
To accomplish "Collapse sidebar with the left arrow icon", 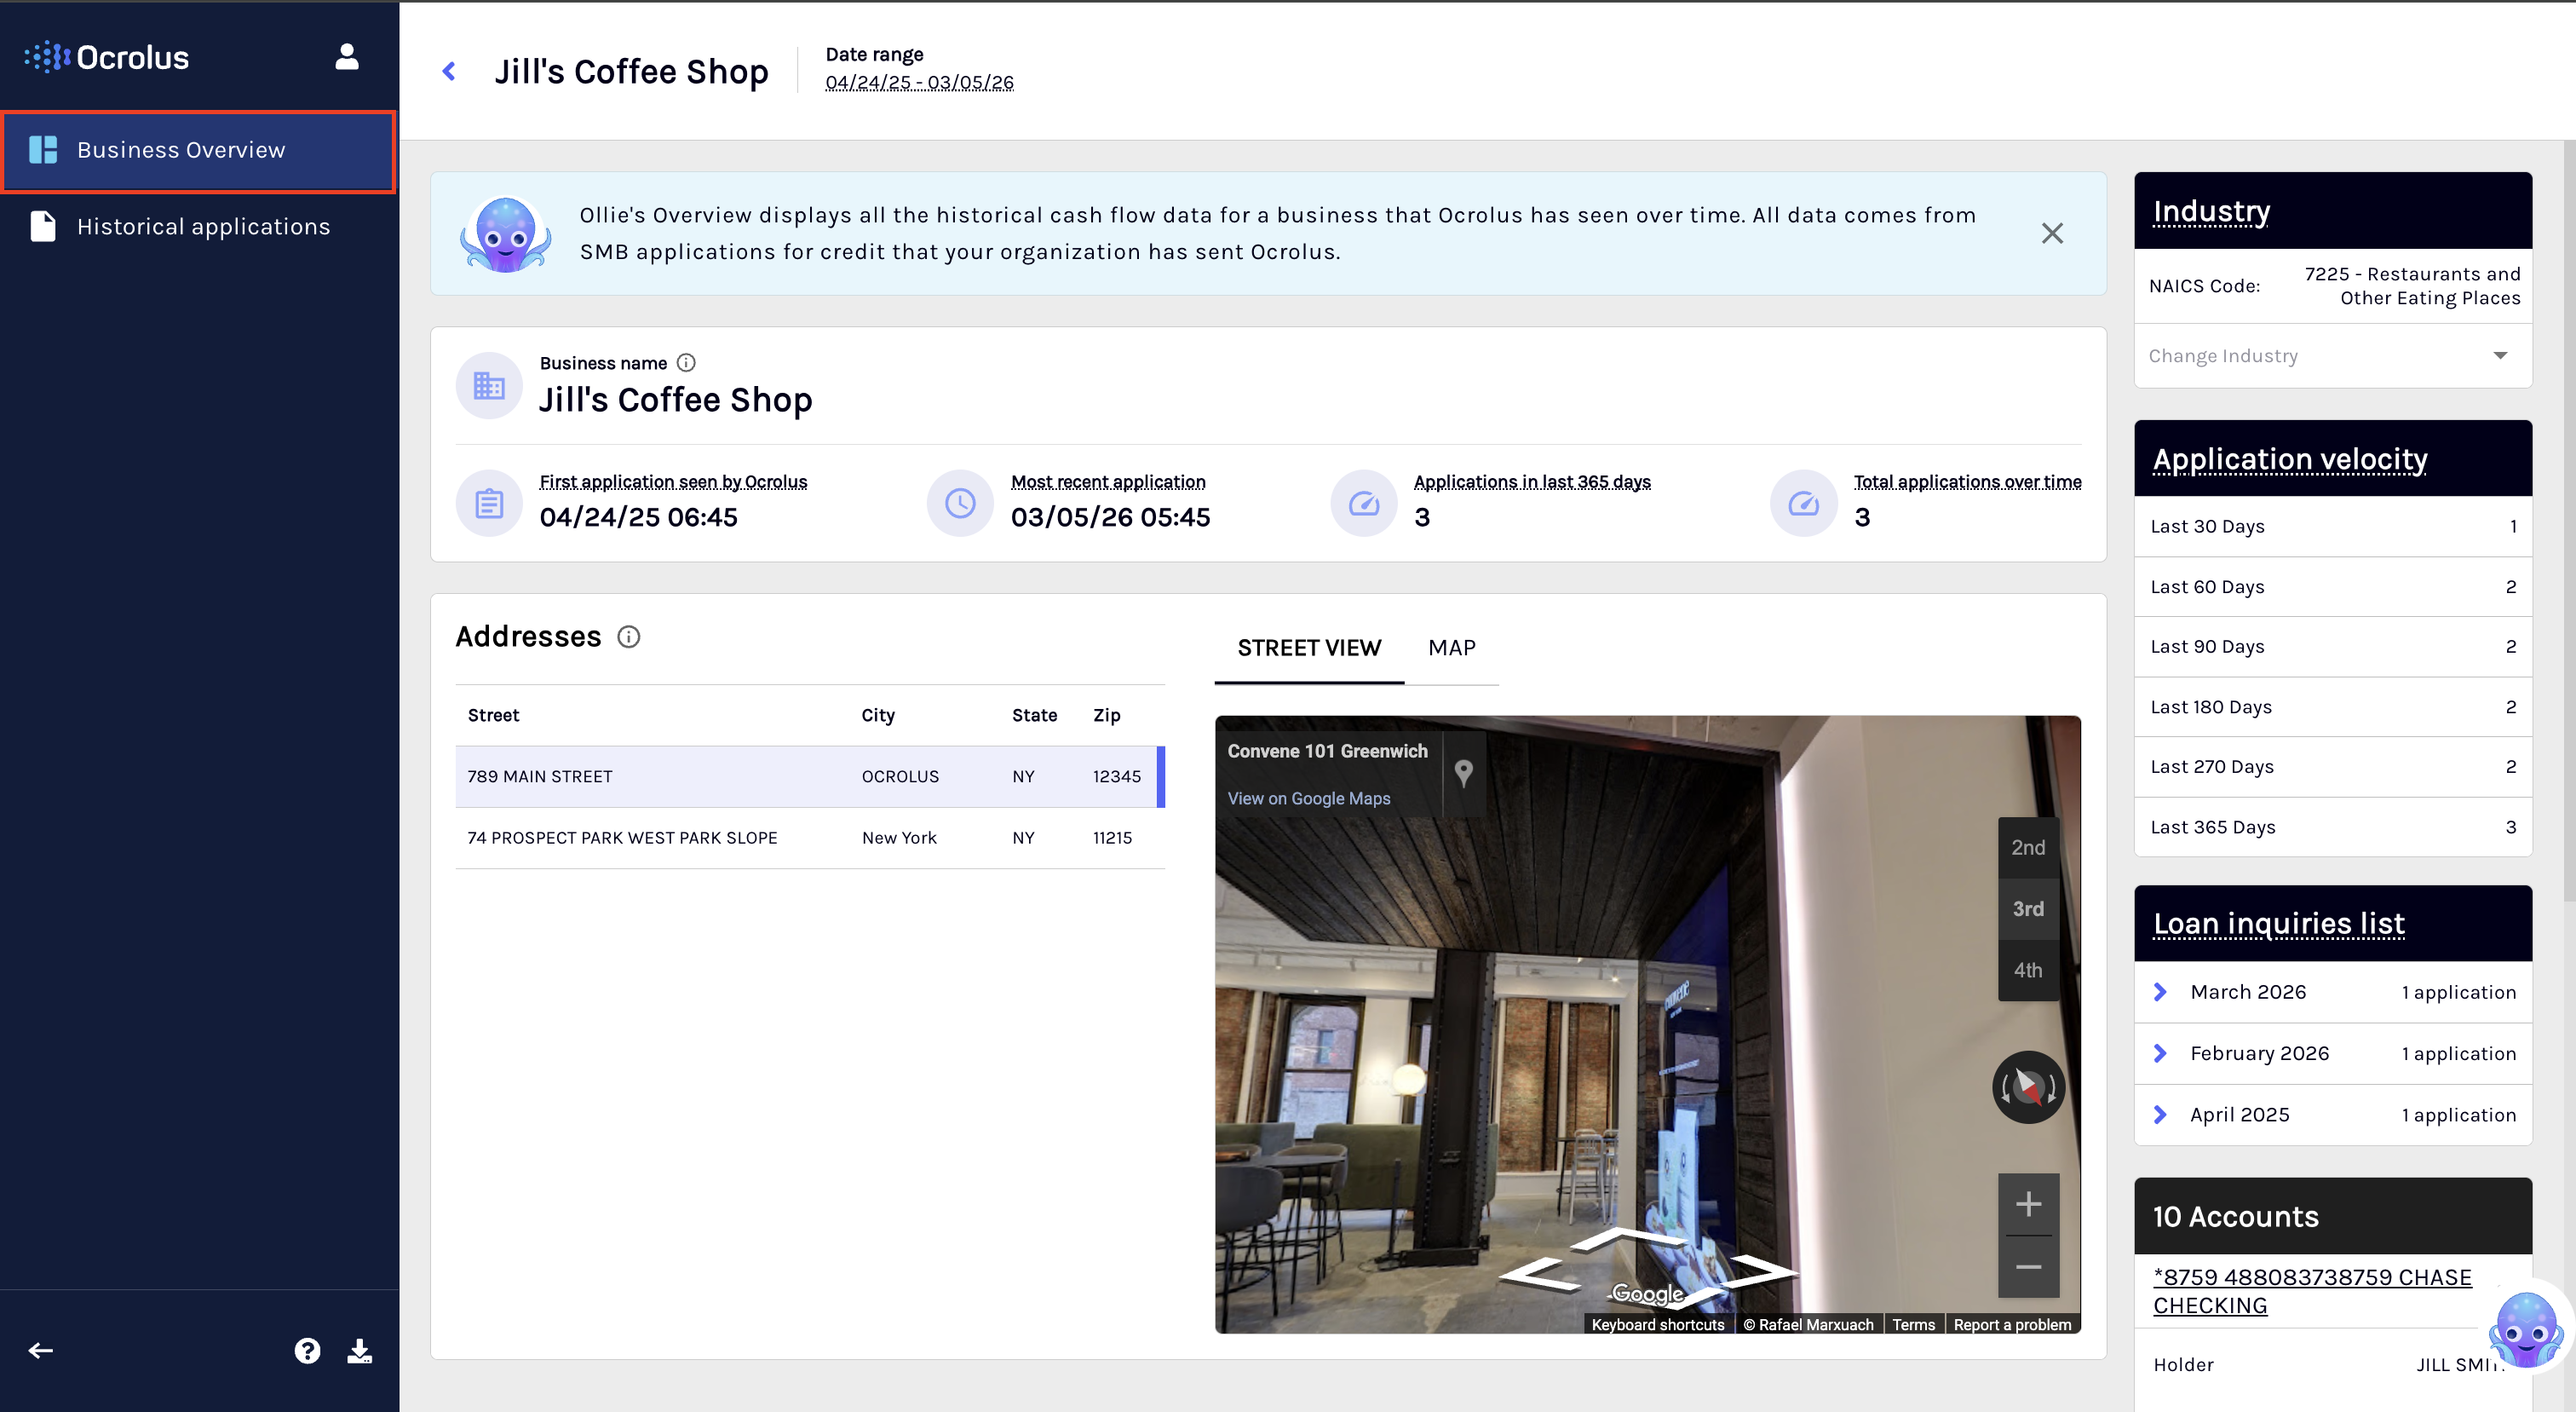I will (x=40, y=1351).
